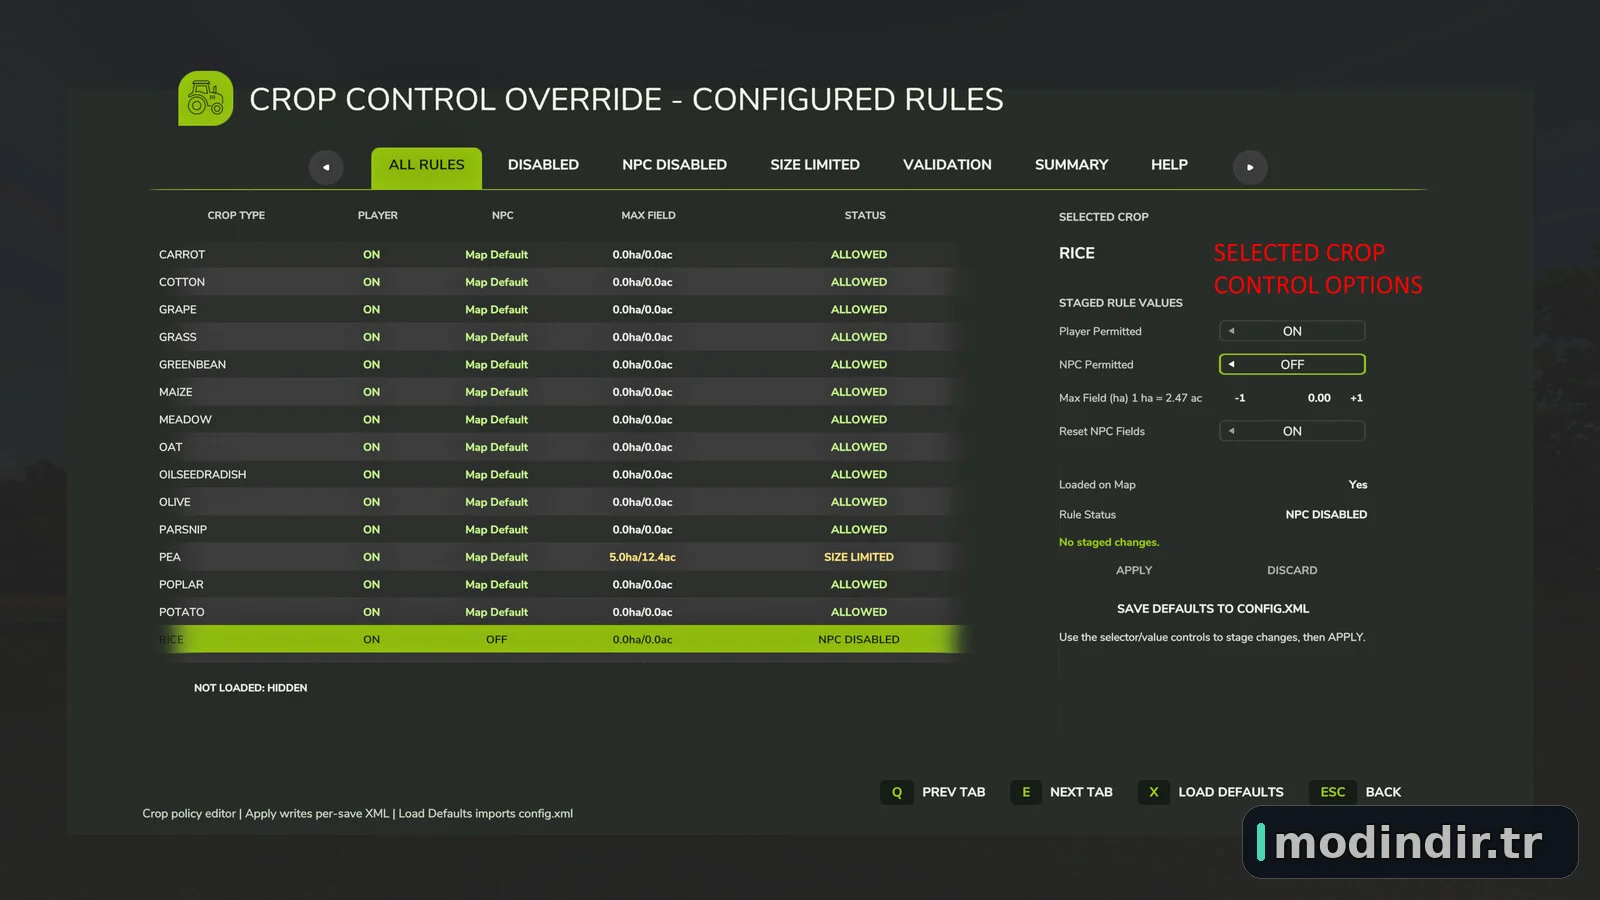Click PEA's 5.0ha/12.4ac max field value
The height and width of the screenshot is (900, 1600).
pos(642,557)
